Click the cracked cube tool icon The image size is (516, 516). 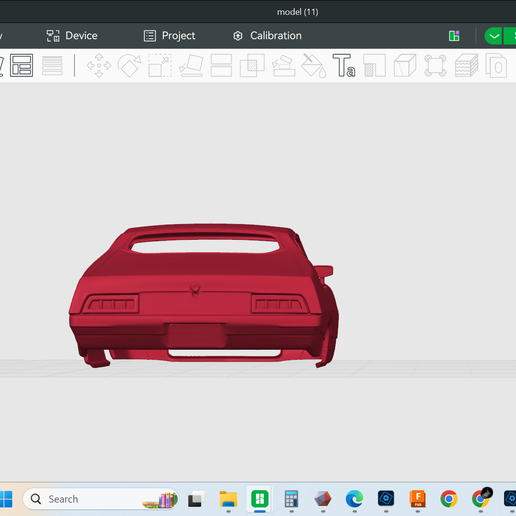pyautogui.click(x=405, y=65)
